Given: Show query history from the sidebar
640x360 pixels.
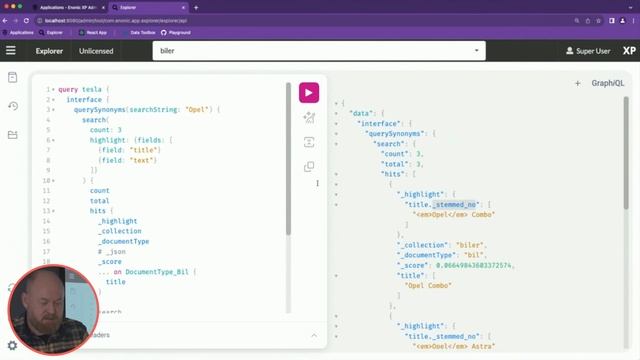Looking at the screenshot, I should [13, 106].
